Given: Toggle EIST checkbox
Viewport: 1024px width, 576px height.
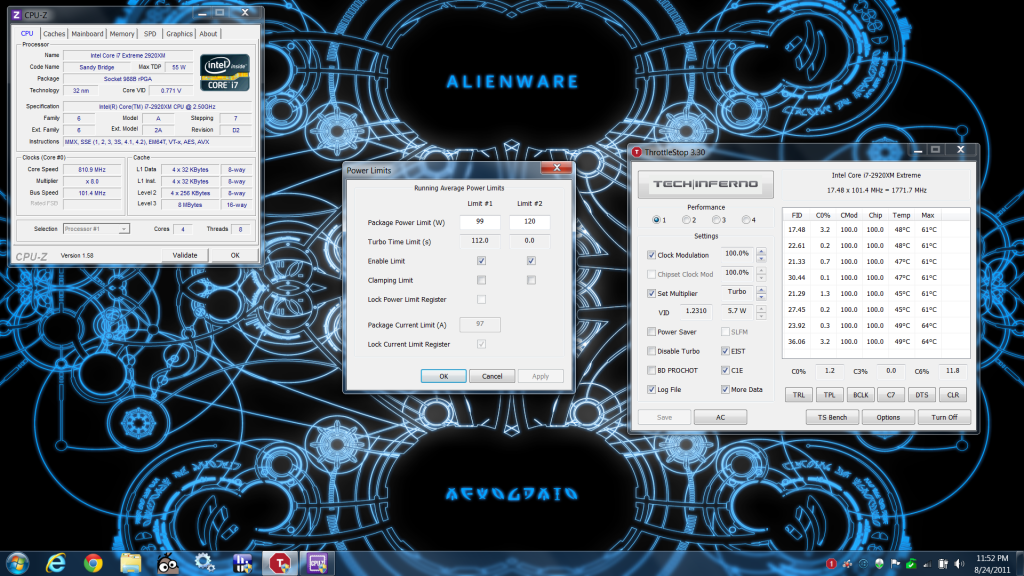Looking at the screenshot, I should pos(725,351).
